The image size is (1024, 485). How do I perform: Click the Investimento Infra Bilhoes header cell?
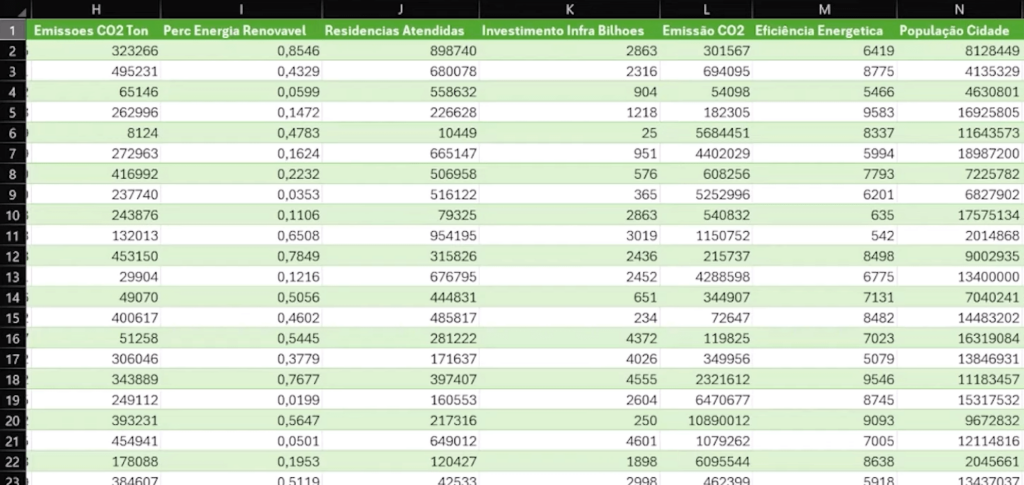[569, 30]
